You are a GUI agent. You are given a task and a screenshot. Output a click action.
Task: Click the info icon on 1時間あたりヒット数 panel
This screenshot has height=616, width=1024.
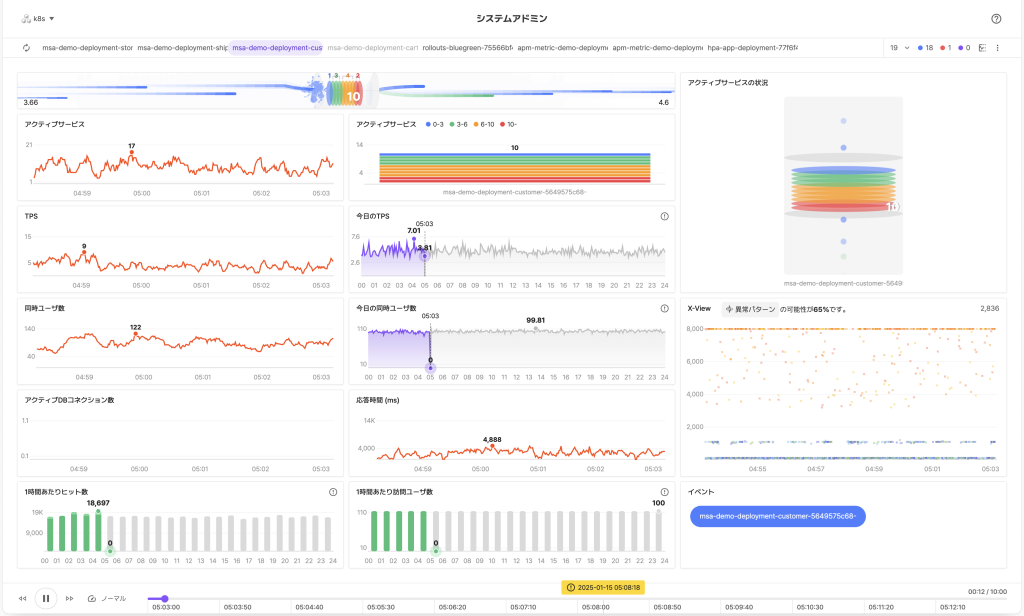click(x=333, y=492)
